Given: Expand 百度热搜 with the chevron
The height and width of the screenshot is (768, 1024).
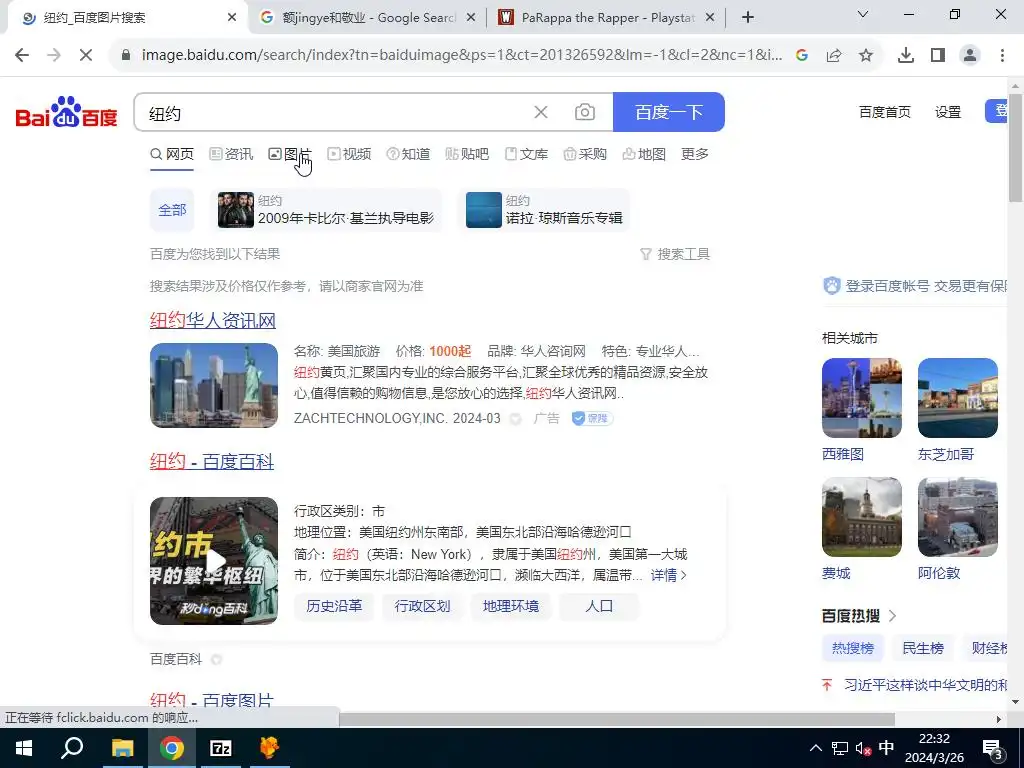Looking at the screenshot, I should pyautogui.click(x=893, y=616).
